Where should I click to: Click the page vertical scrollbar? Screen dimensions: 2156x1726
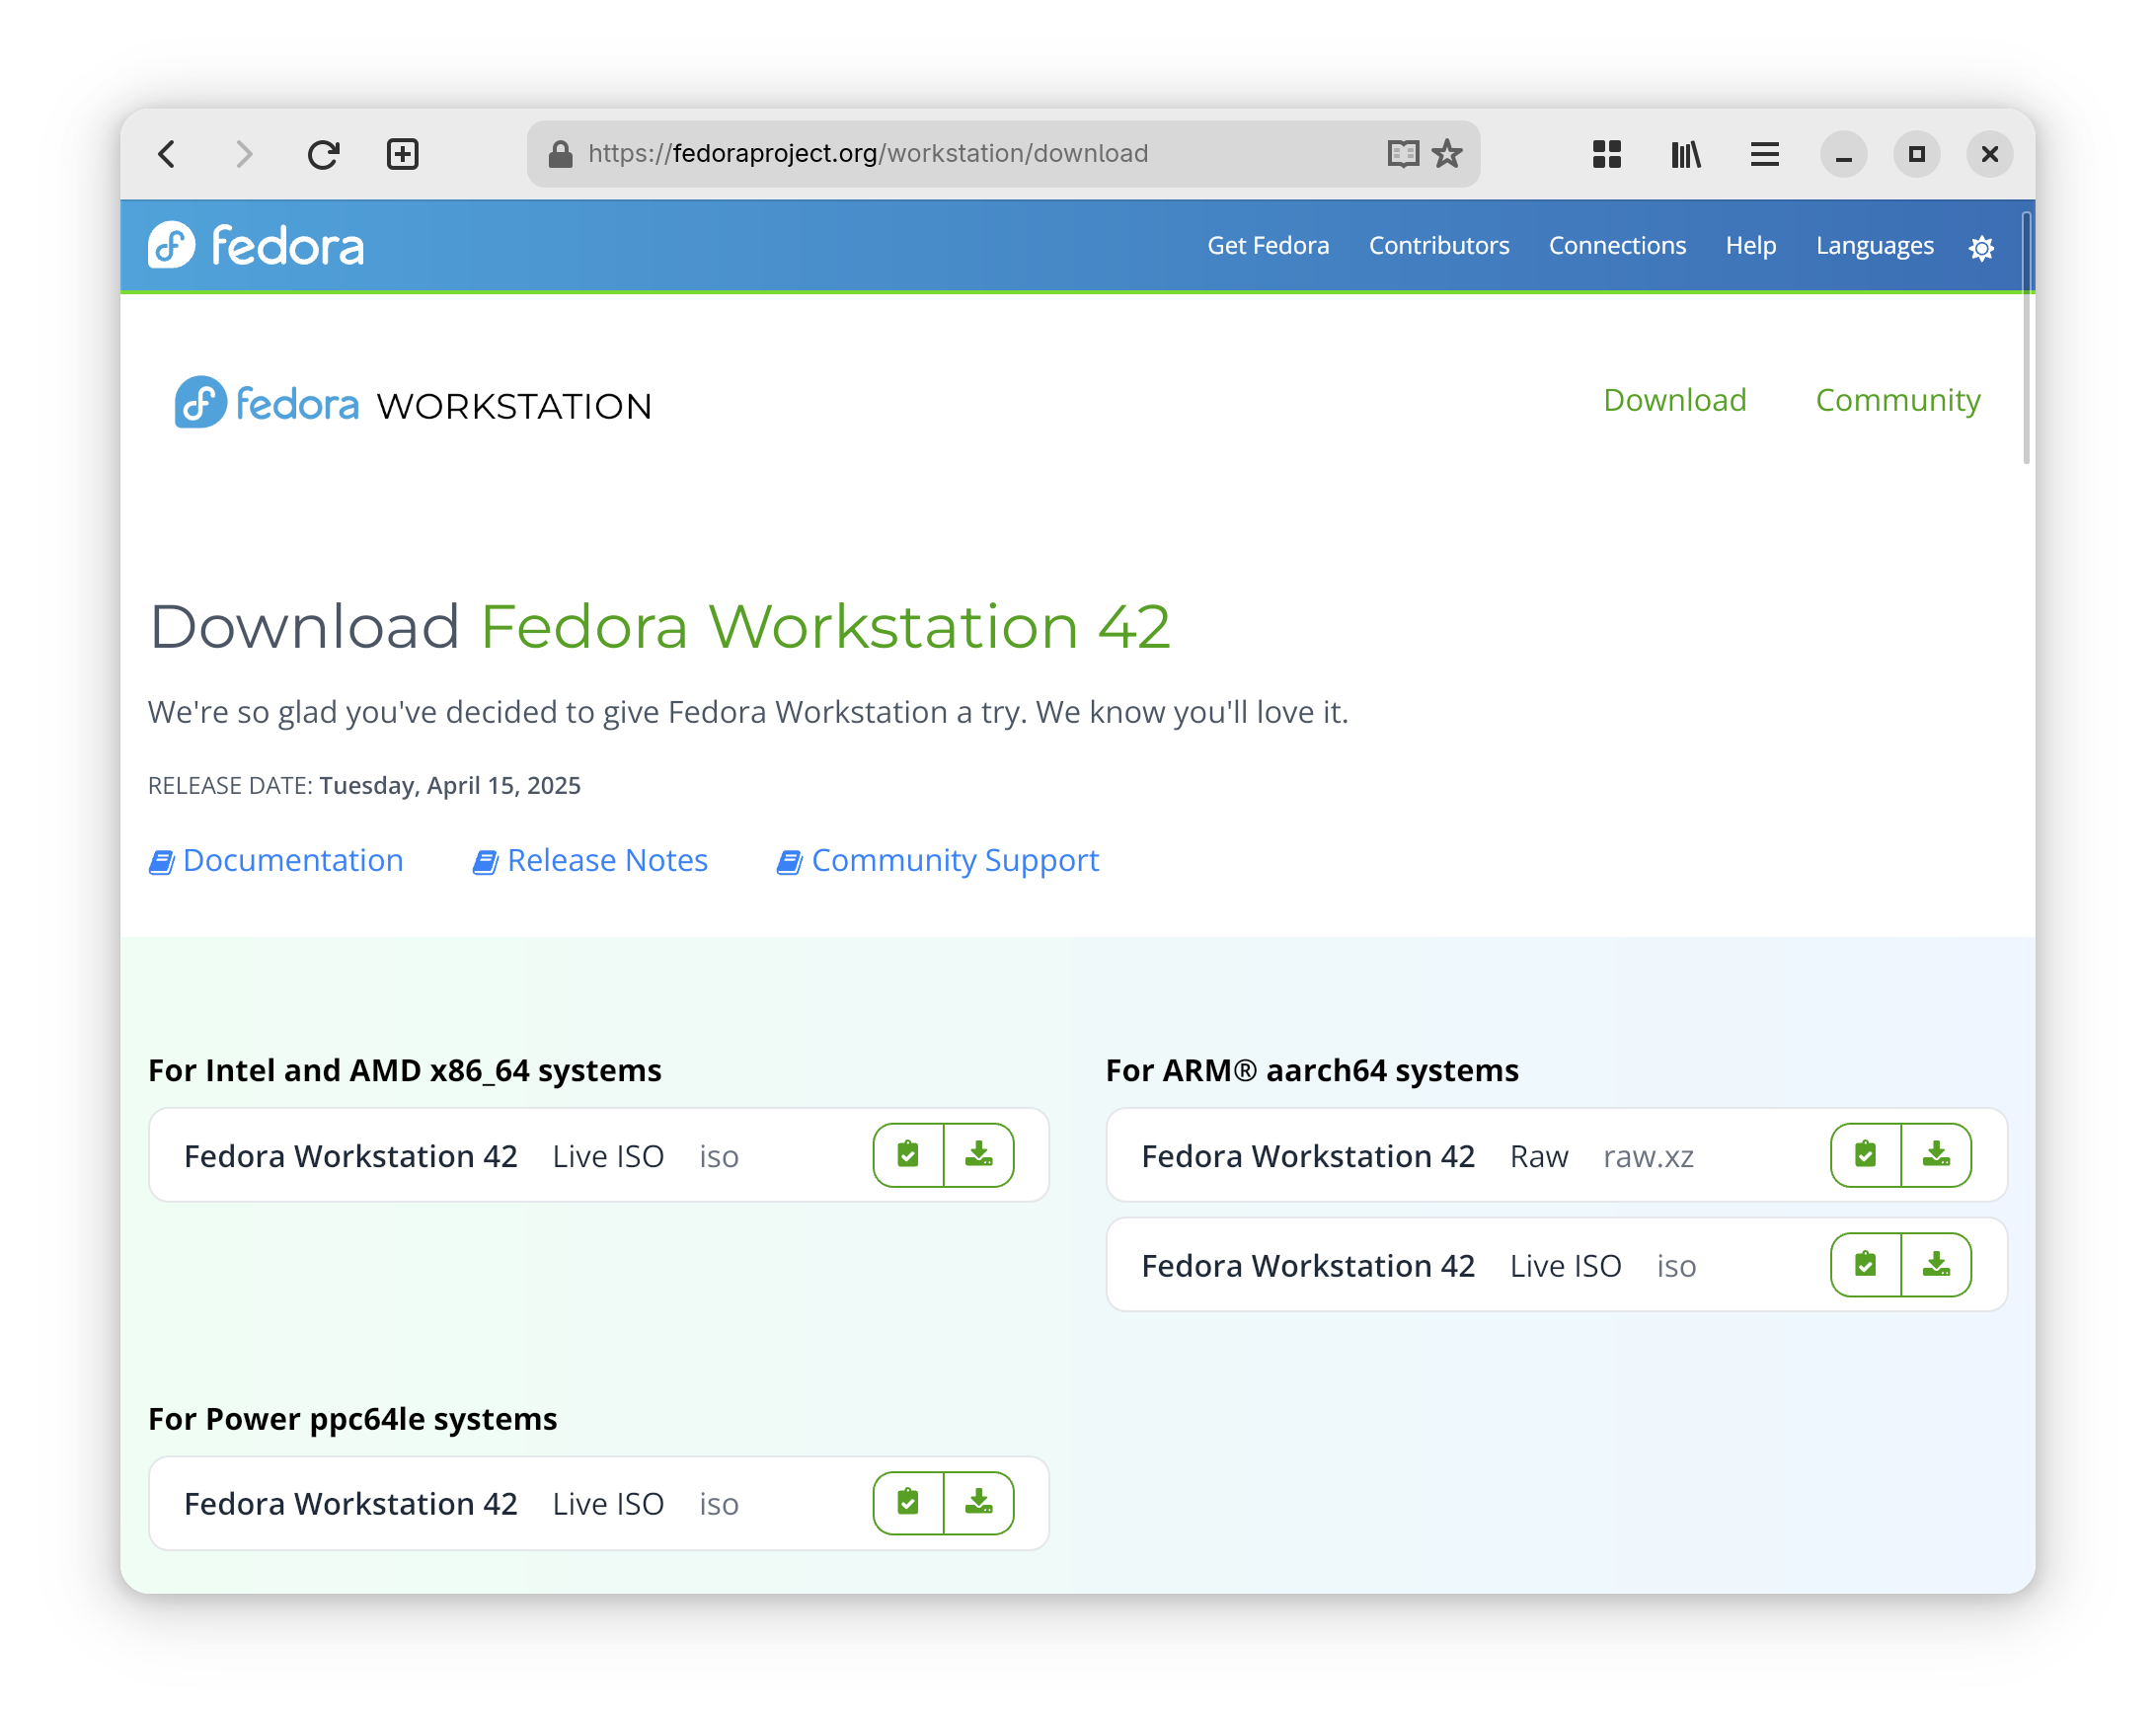click(x=2026, y=338)
